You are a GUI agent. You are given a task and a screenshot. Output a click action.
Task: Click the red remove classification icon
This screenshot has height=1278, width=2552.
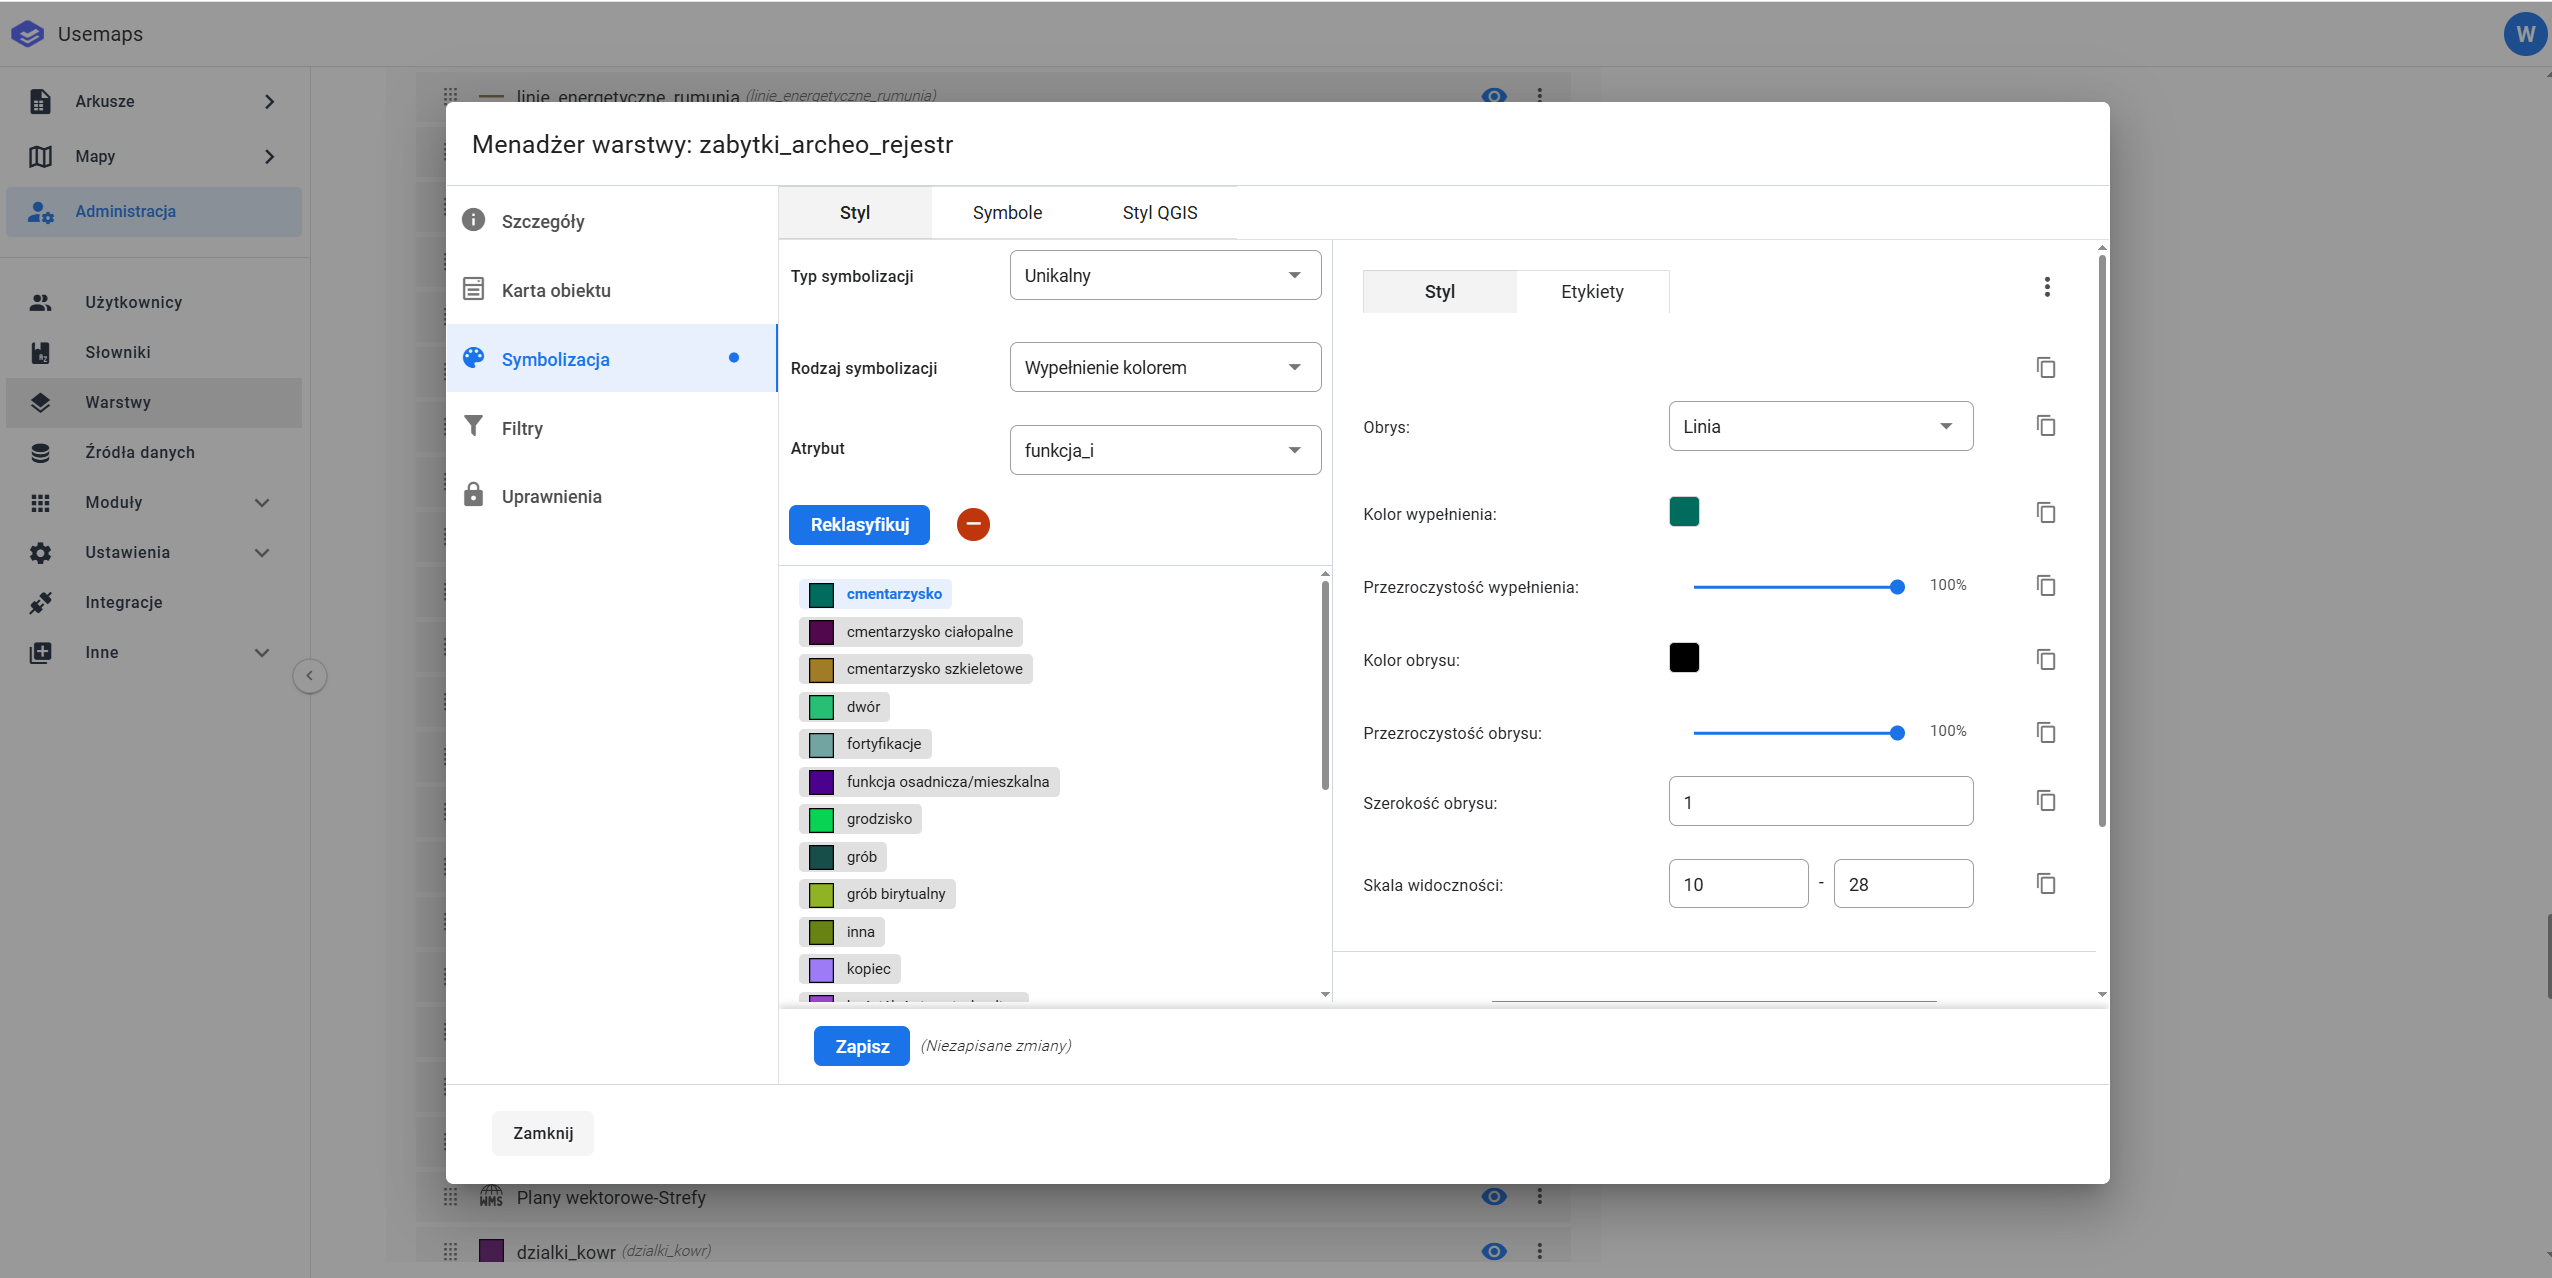tap(972, 524)
